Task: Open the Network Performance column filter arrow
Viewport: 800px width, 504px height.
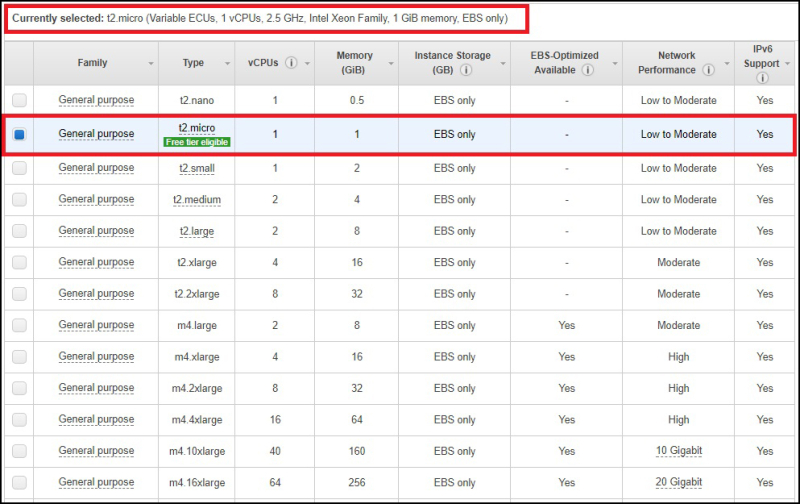Action: click(727, 64)
